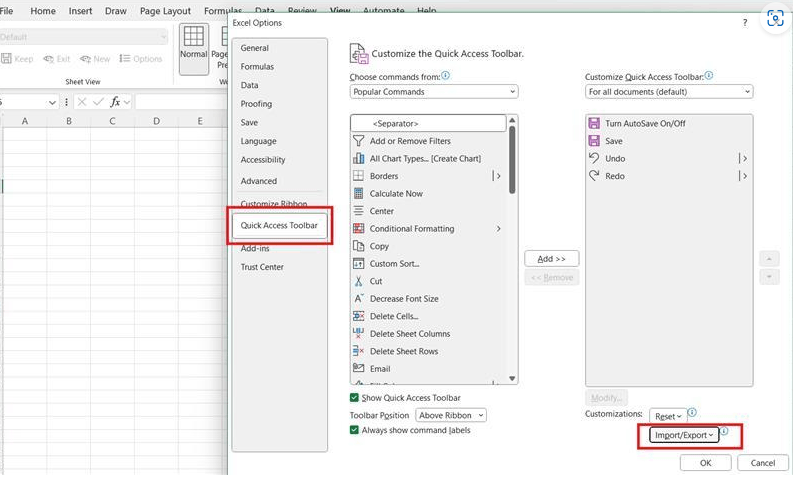Viewport: 793px width, 477px height.
Task: Click the insert function fx icon
Action: (x=115, y=102)
